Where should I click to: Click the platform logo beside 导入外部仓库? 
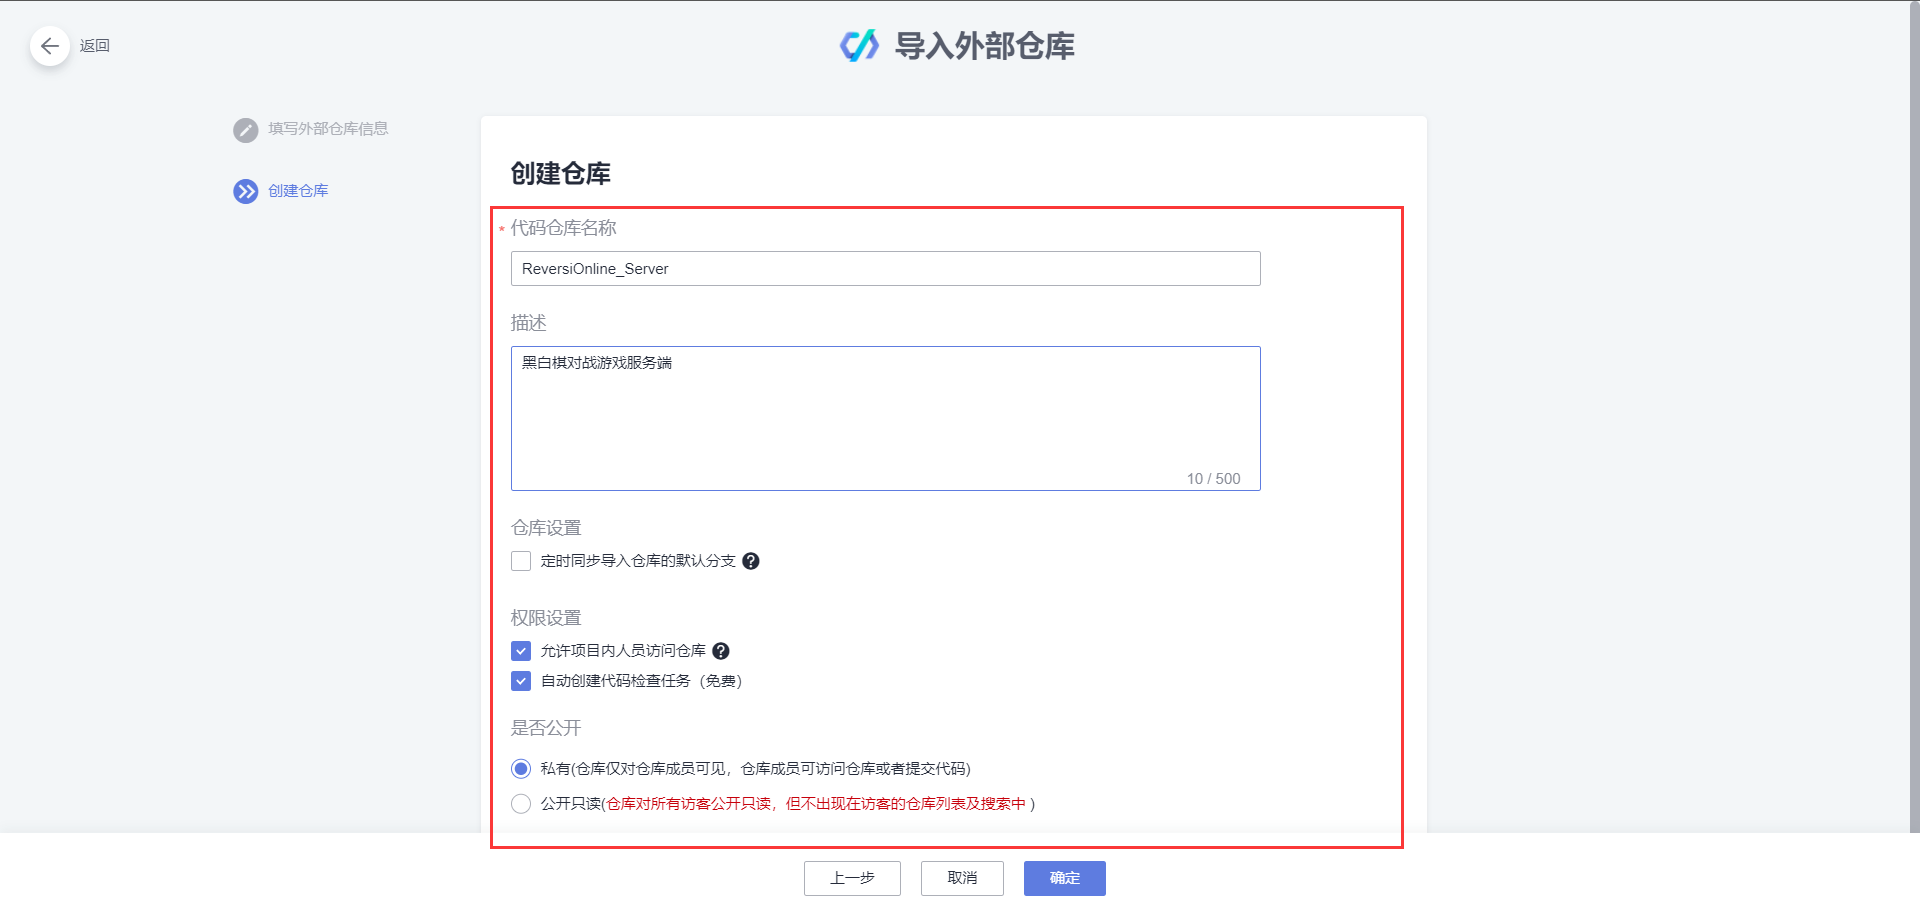[x=858, y=46]
